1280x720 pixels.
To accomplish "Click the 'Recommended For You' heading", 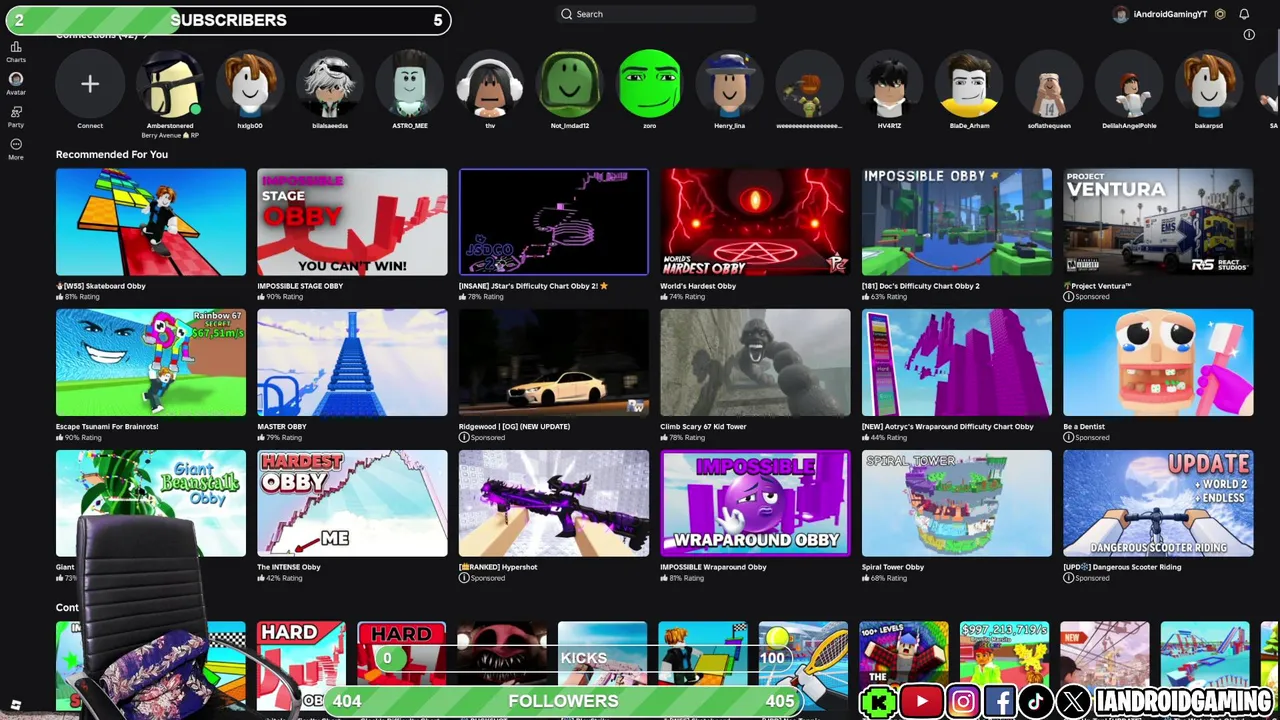I will point(112,154).
